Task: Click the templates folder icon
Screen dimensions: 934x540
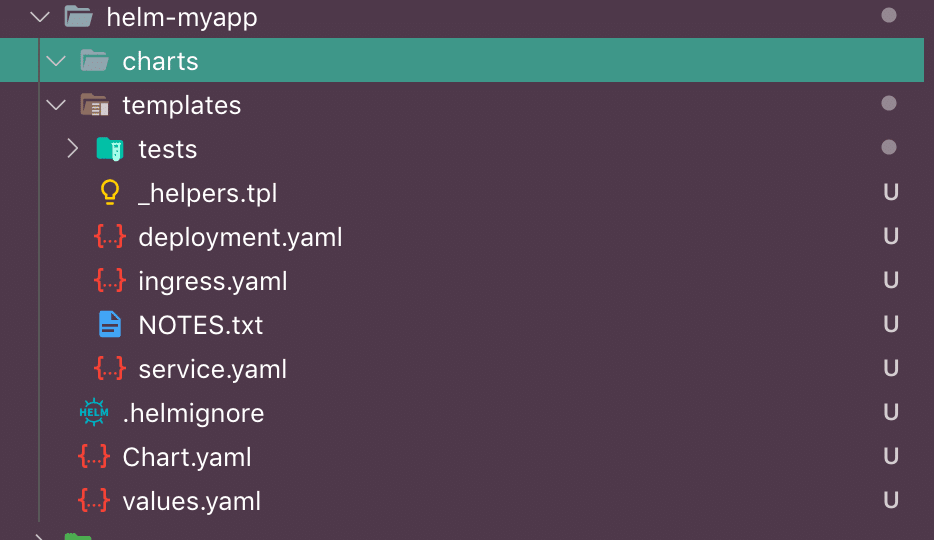Action: (94, 105)
